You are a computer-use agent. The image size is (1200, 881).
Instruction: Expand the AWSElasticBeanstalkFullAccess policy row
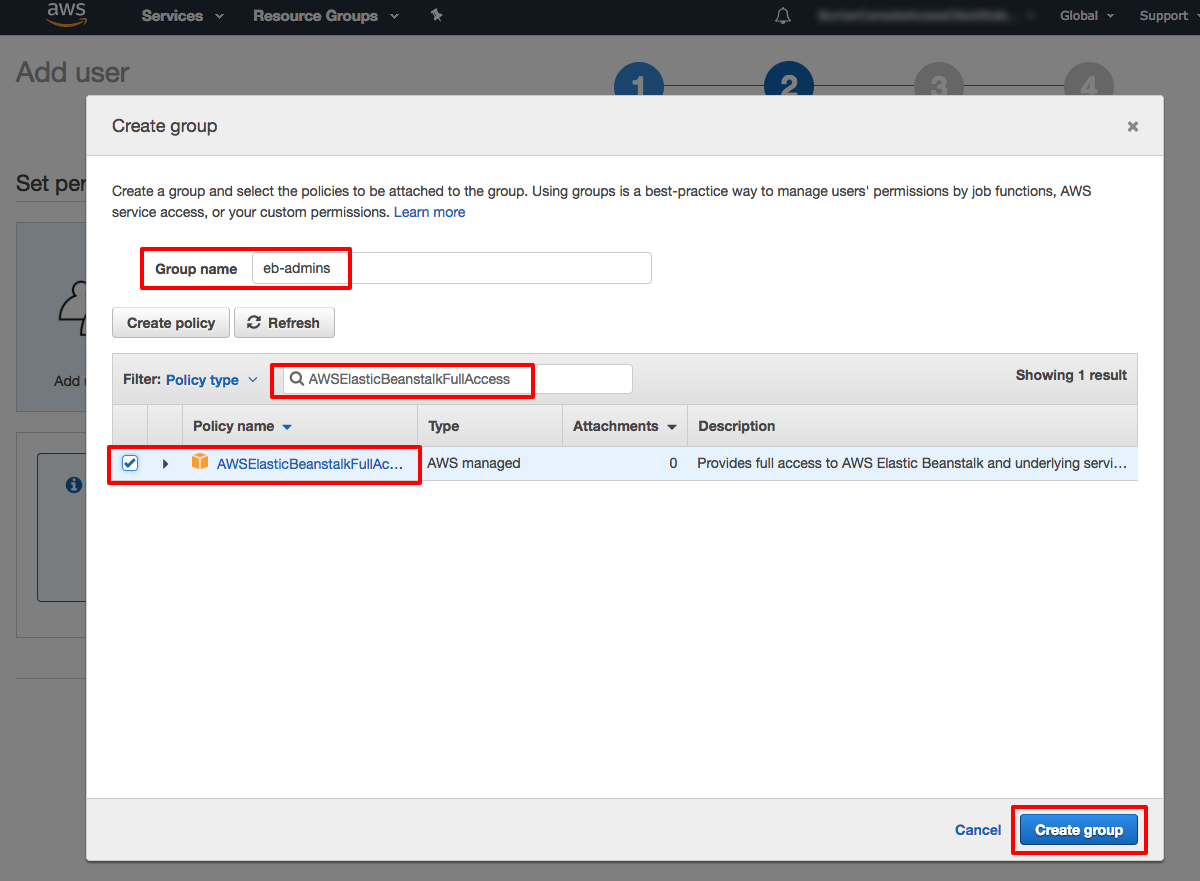(x=165, y=463)
